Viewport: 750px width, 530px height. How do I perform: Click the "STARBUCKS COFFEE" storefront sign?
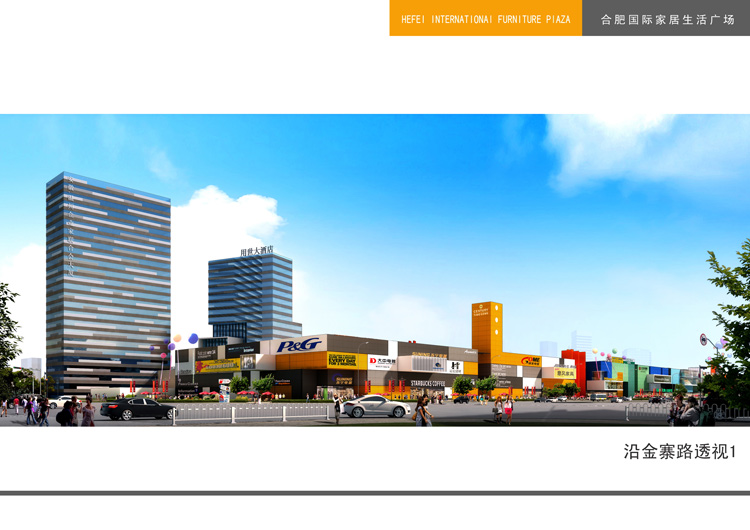pos(428,384)
